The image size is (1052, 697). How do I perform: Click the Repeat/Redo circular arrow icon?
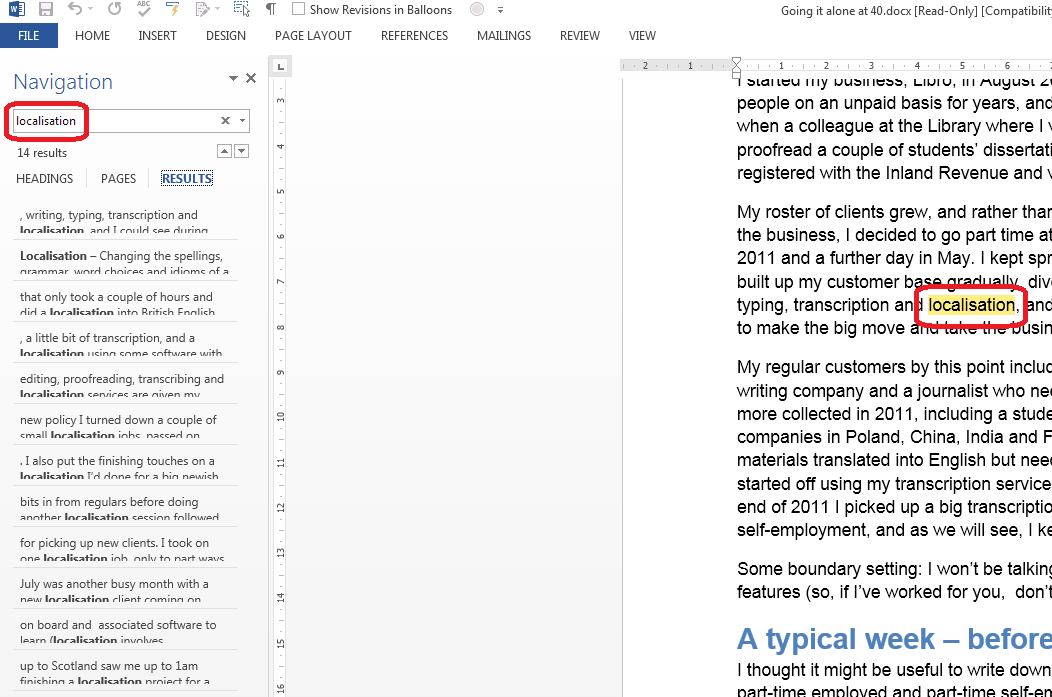pos(114,10)
